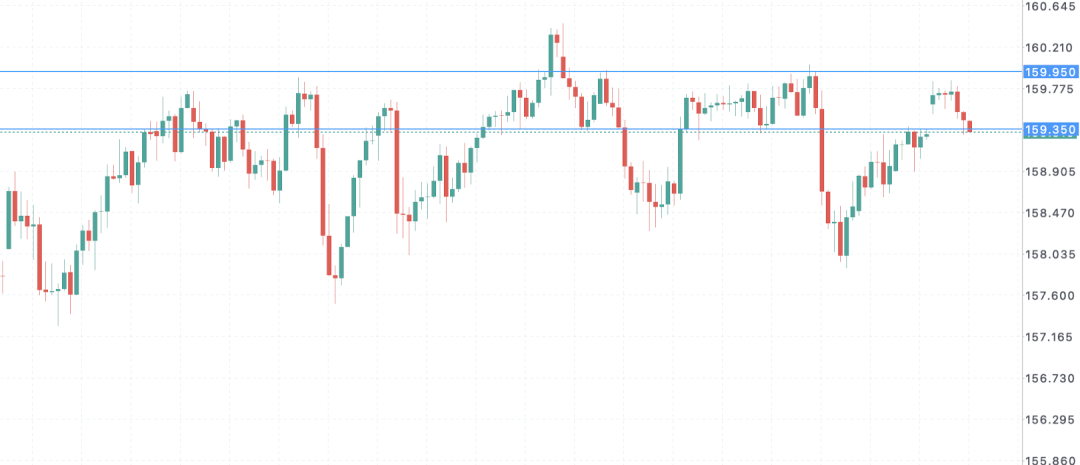This screenshot has width=1080, height=465.
Task: Click the blue 159.950 price label
Action: point(1050,72)
